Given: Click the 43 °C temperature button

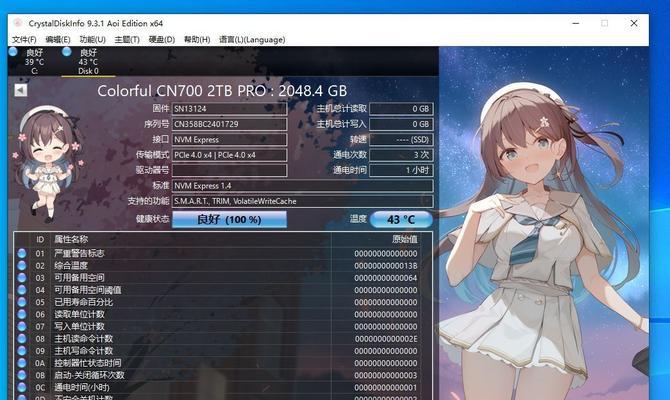Looking at the screenshot, I should [401, 220].
